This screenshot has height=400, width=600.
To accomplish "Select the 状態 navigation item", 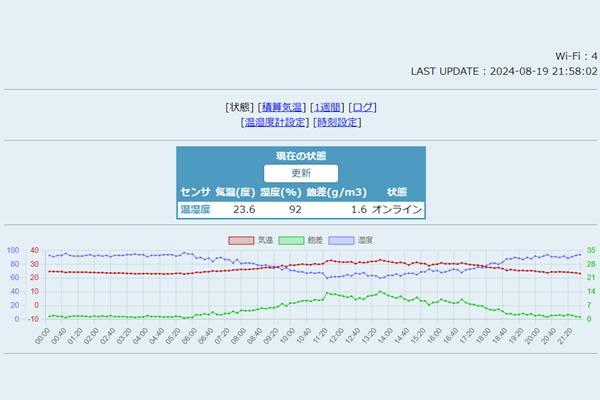I will [239, 107].
